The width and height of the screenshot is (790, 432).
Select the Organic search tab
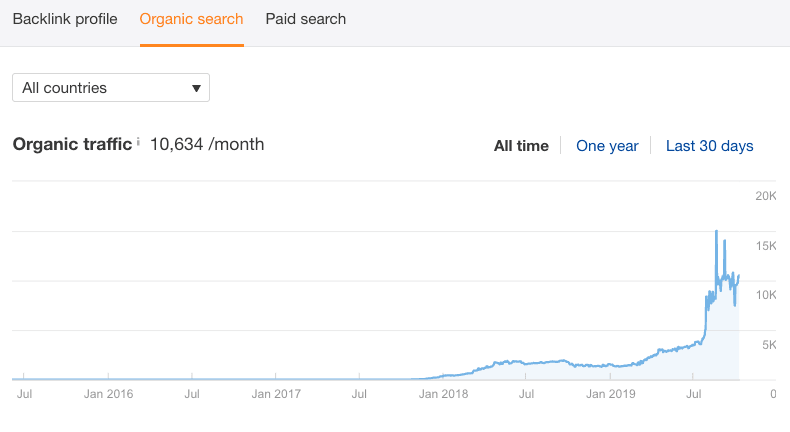[191, 19]
